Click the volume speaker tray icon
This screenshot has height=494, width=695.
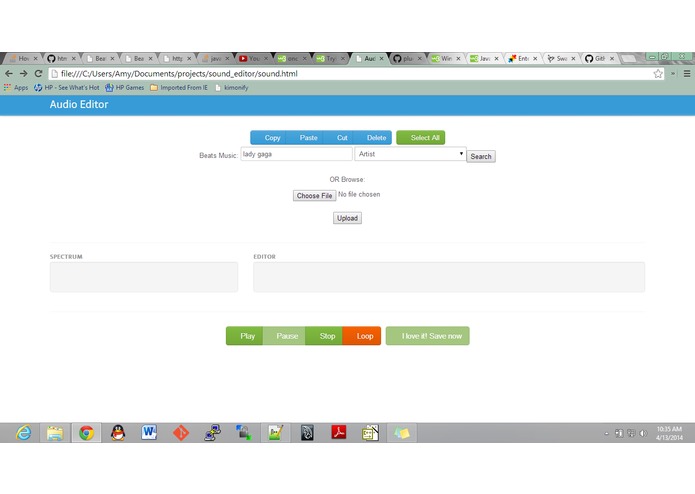click(643, 433)
